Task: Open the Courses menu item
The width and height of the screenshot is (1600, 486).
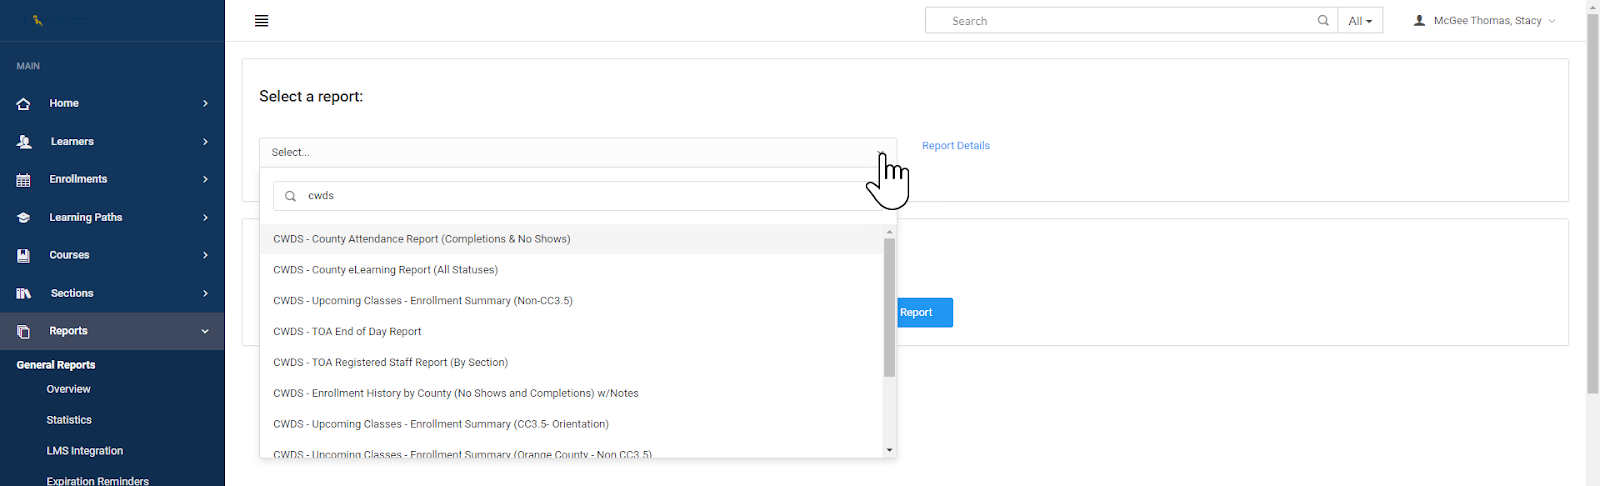Action: click(x=112, y=256)
